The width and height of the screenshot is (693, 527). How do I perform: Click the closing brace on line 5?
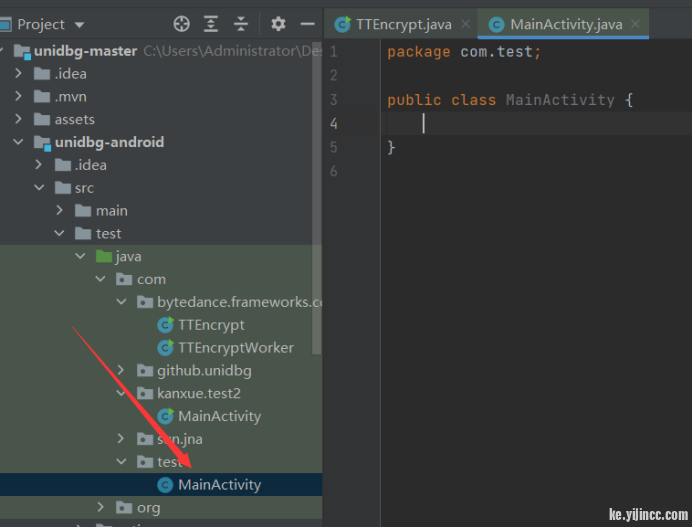click(391, 147)
